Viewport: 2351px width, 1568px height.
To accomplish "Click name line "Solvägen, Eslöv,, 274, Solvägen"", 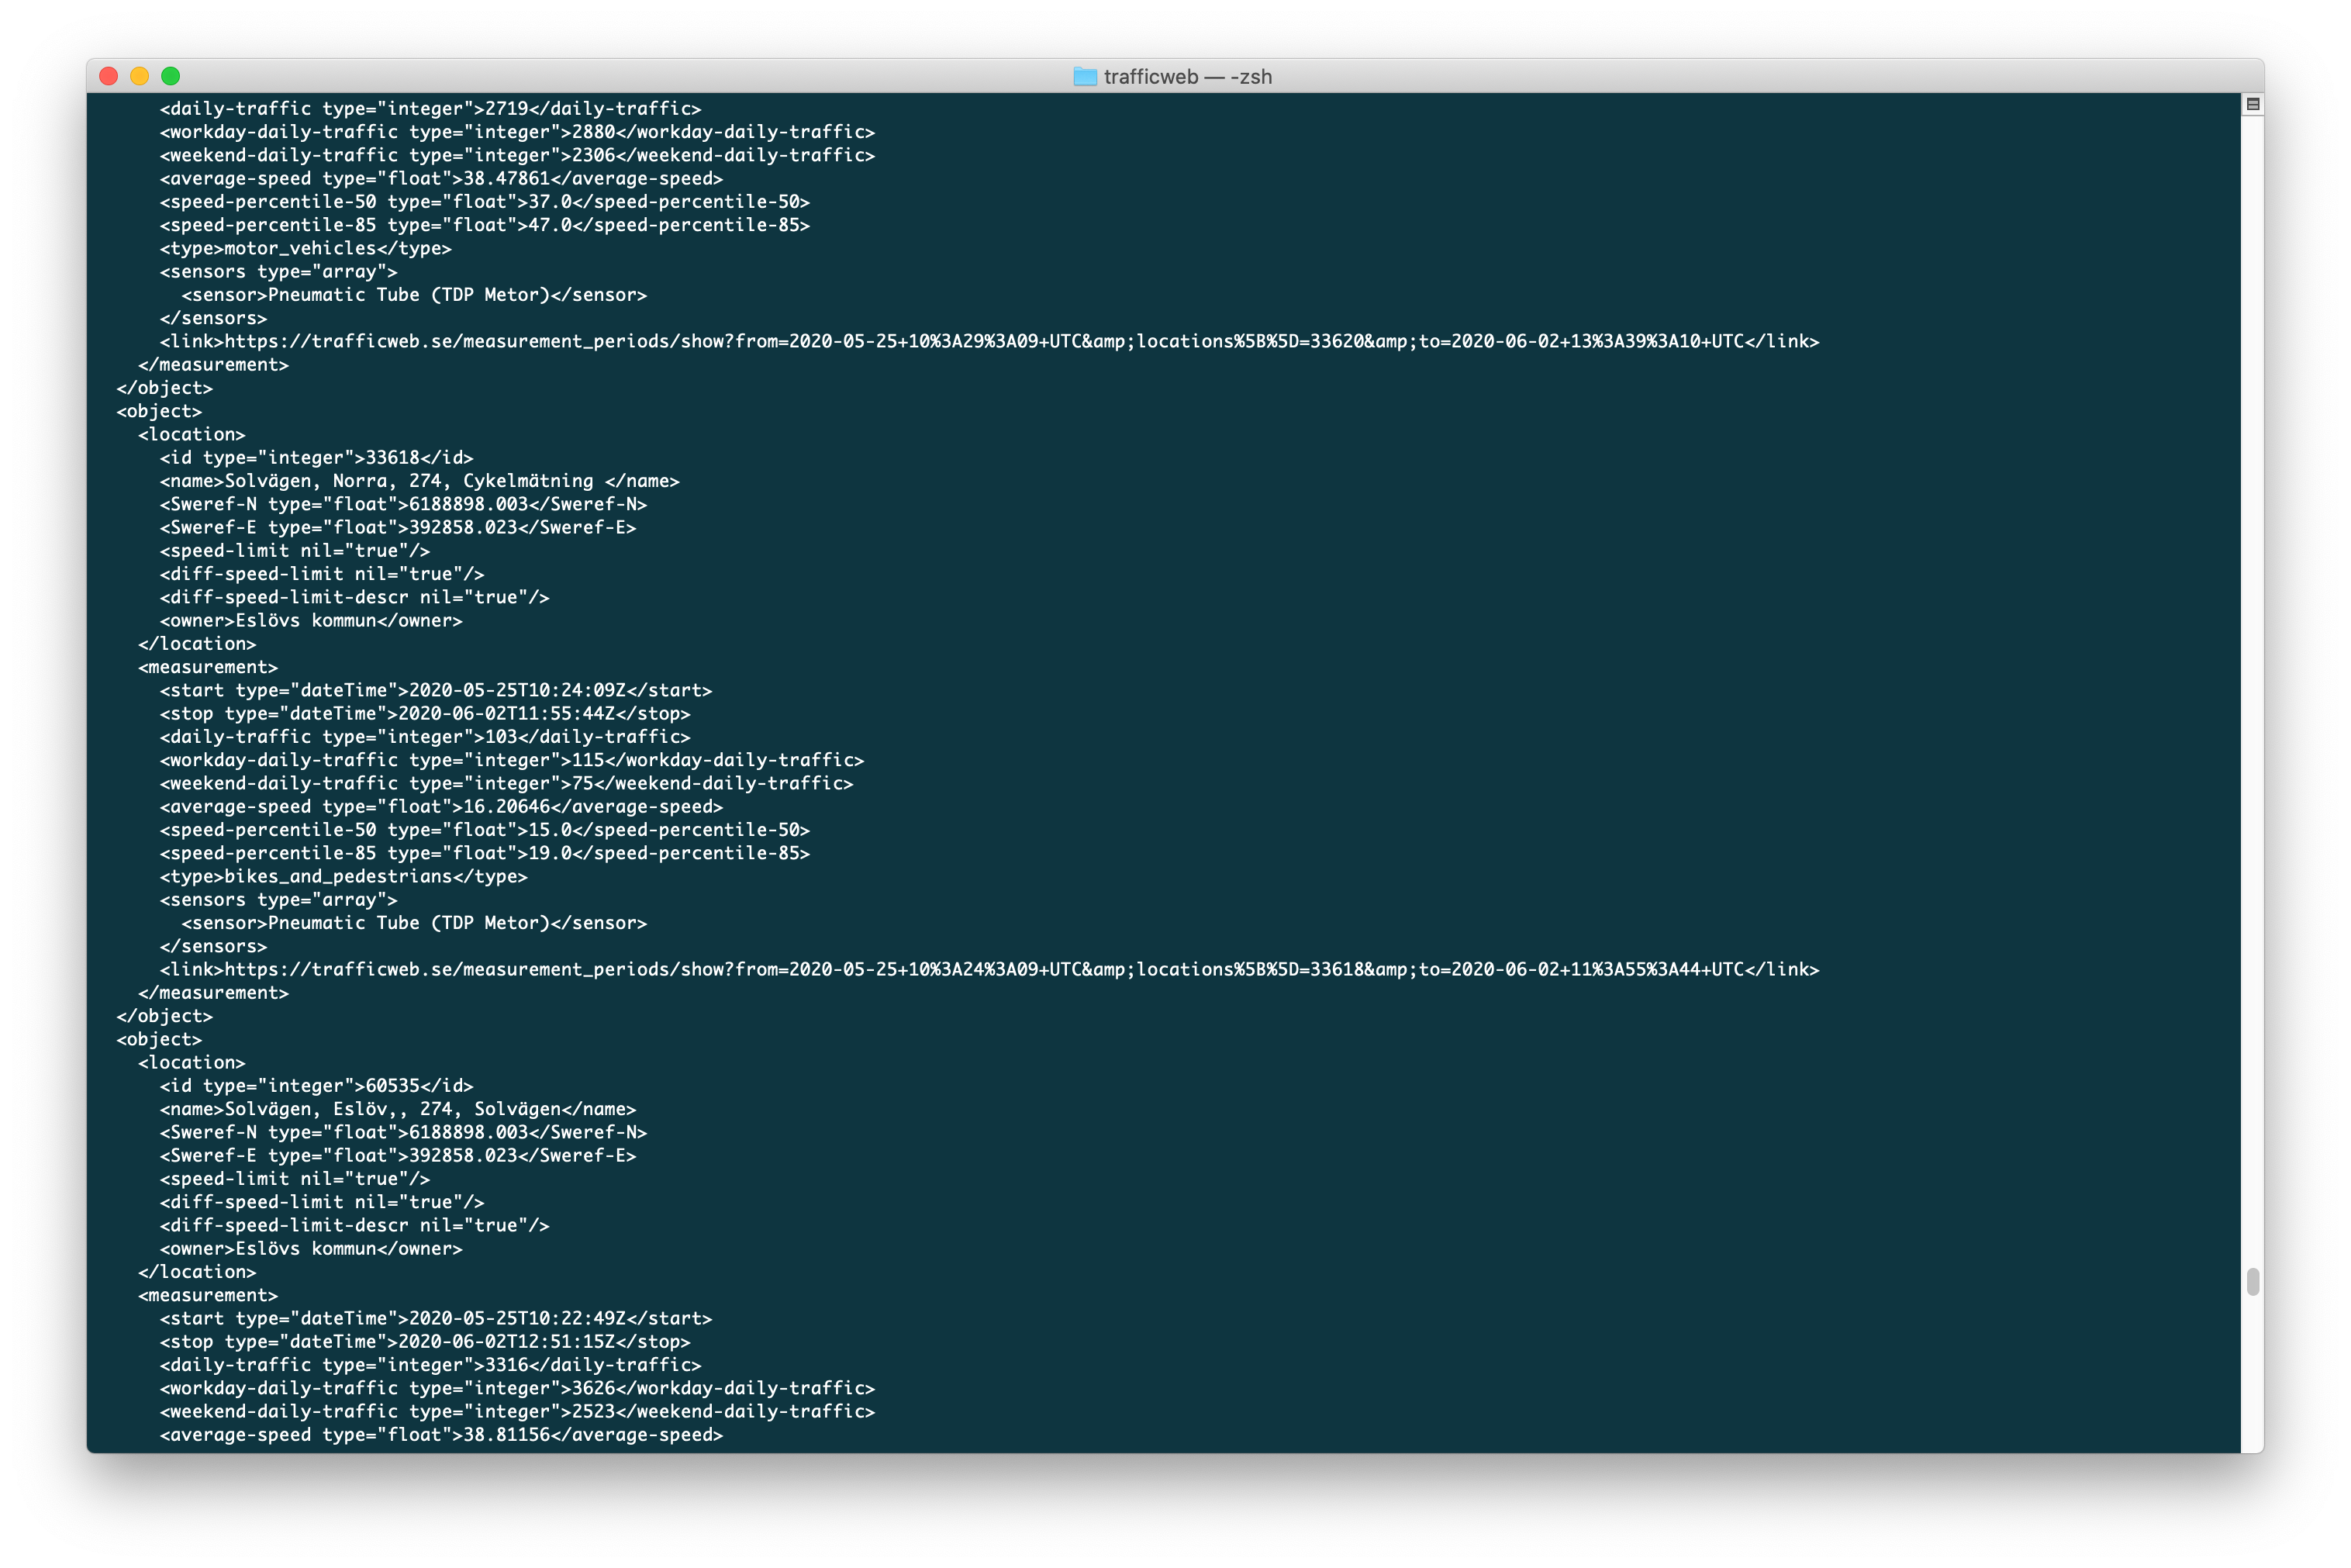I will coord(398,1109).
